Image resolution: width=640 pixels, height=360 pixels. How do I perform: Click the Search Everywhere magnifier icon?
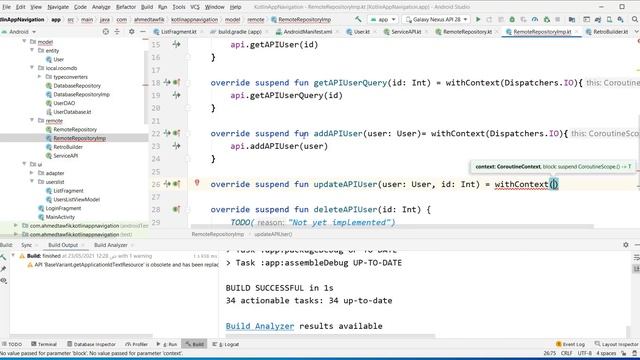[635, 19]
